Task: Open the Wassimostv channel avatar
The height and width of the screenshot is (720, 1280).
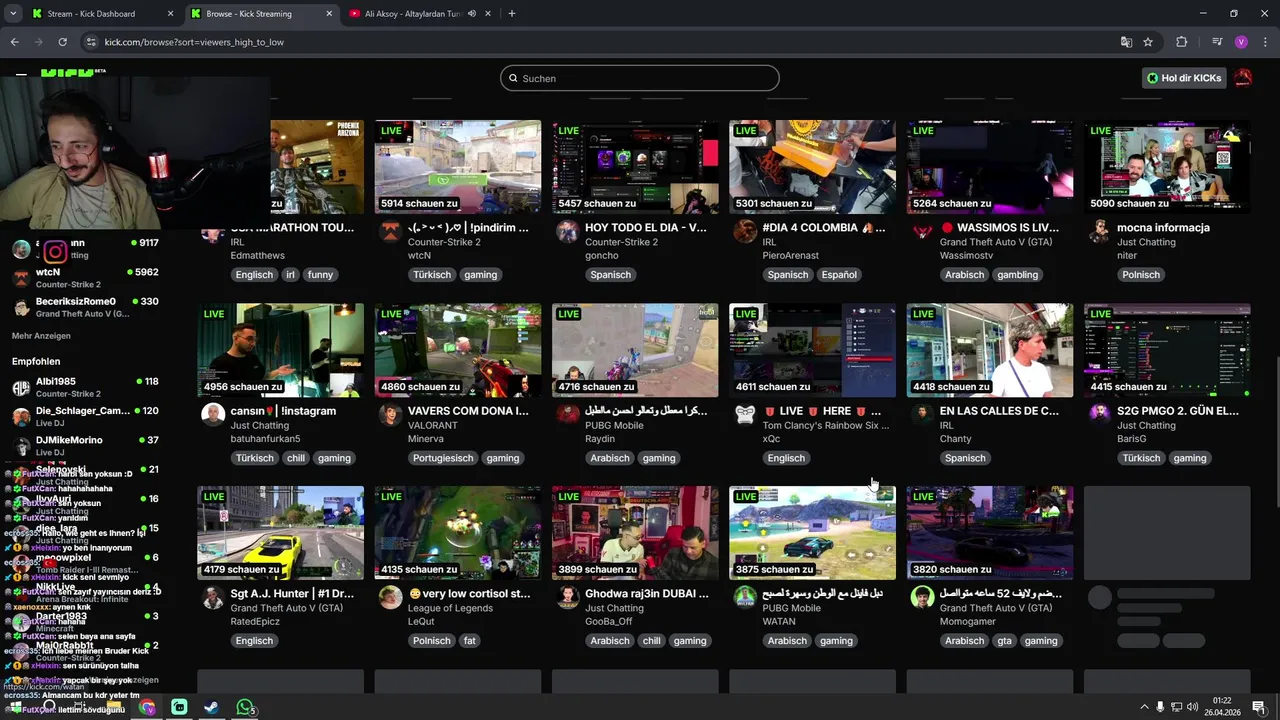Action: 922,232
